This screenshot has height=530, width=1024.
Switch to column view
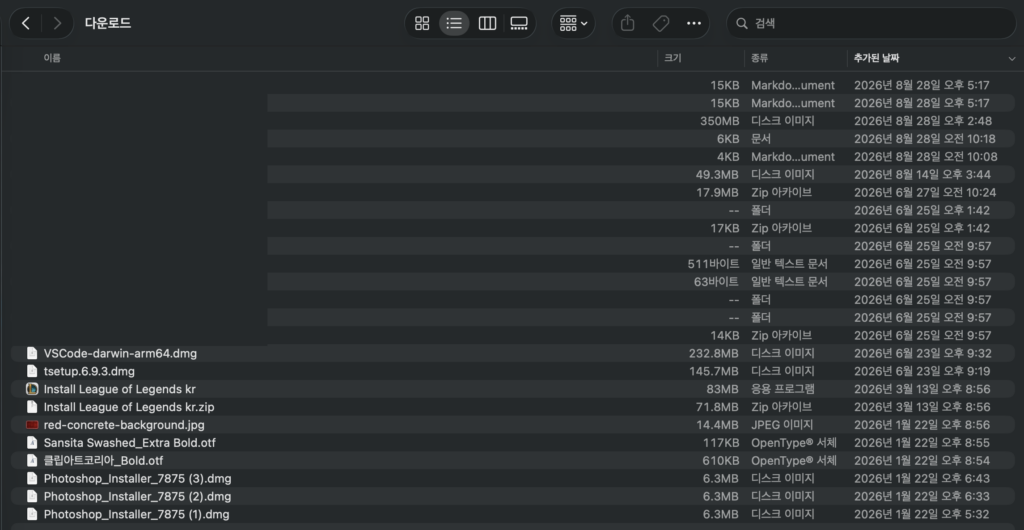(x=487, y=23)
